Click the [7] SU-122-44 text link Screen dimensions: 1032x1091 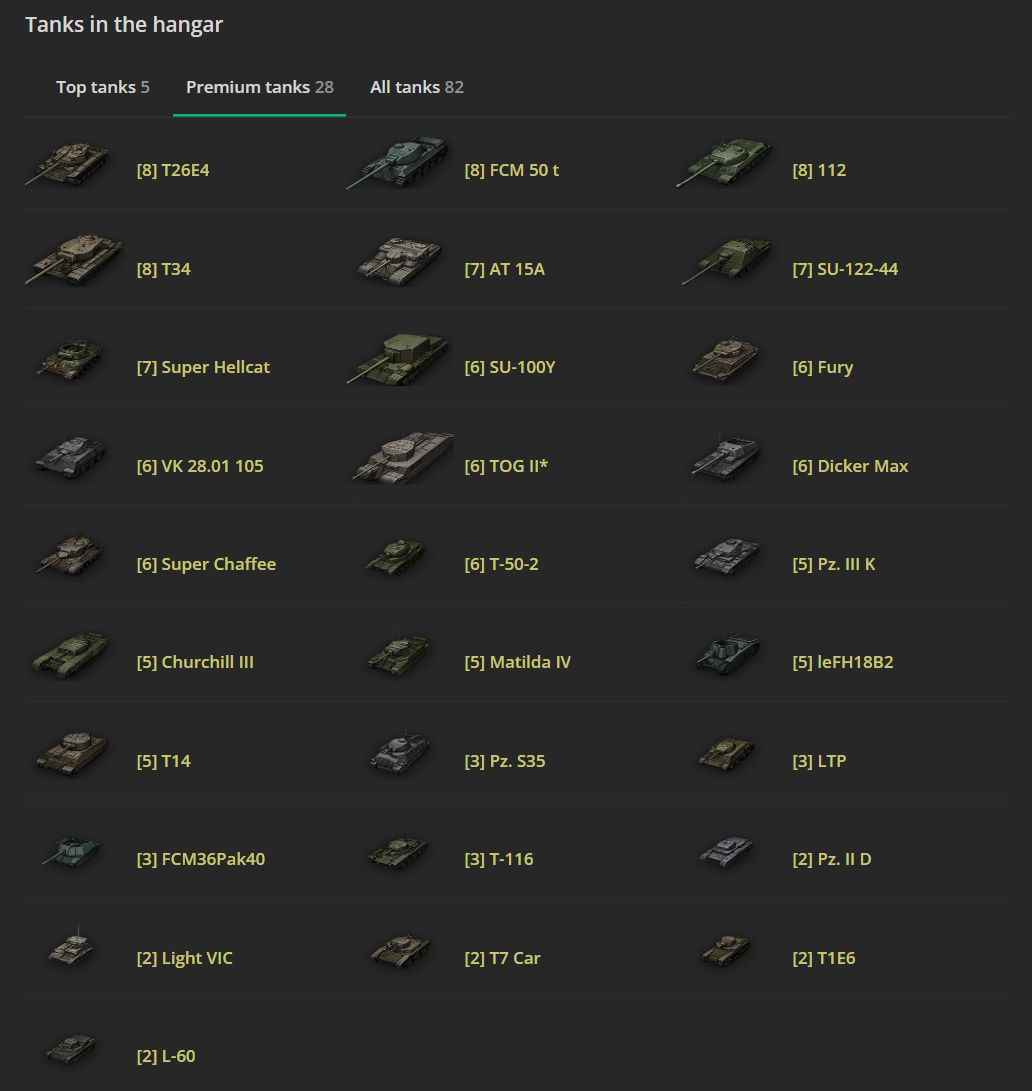pyautogui.click(x=845, y=269)
